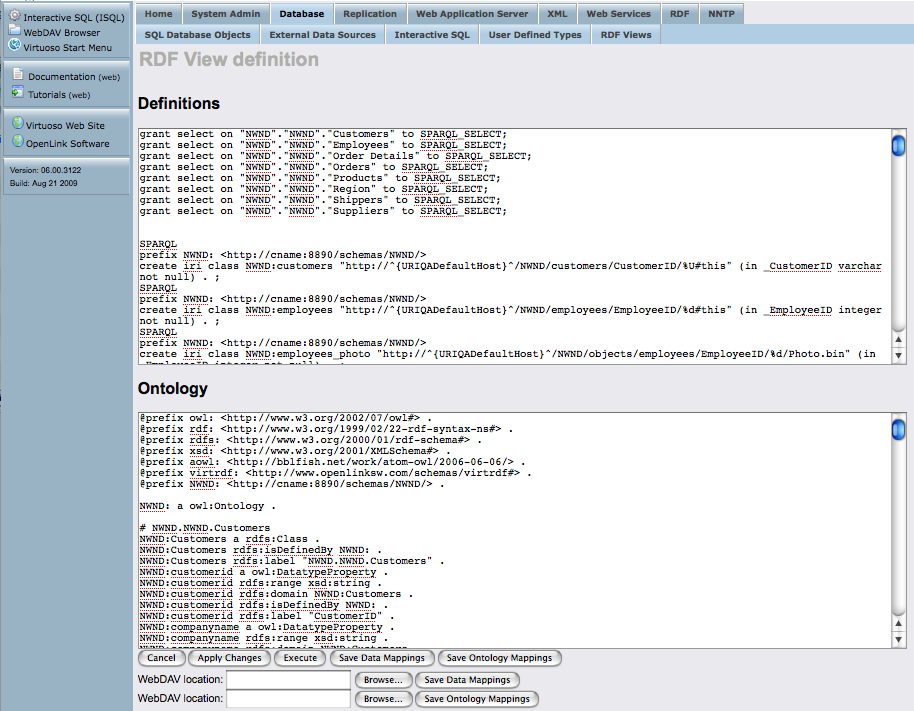
Task: Click the OpenLink Software globe icon
Action: tap(18, 143)
